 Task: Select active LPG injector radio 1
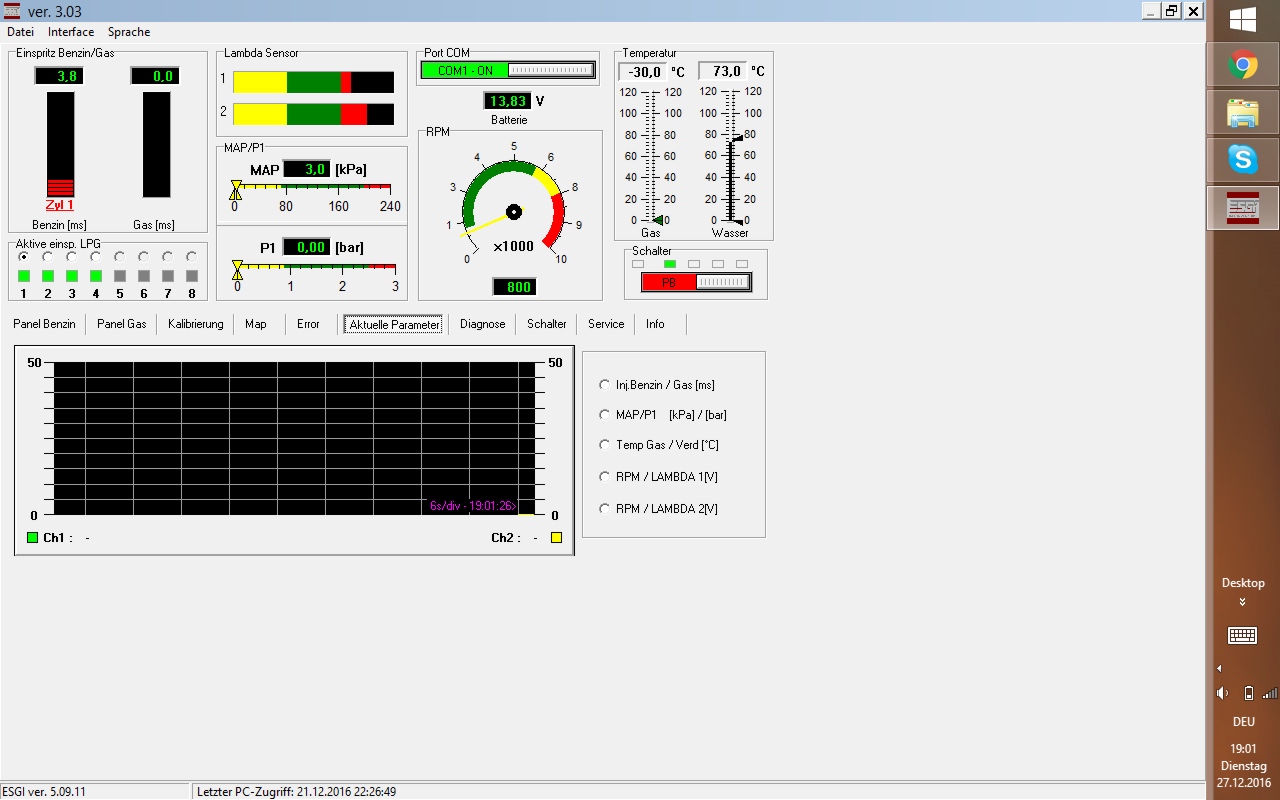[x=24, y=257]
